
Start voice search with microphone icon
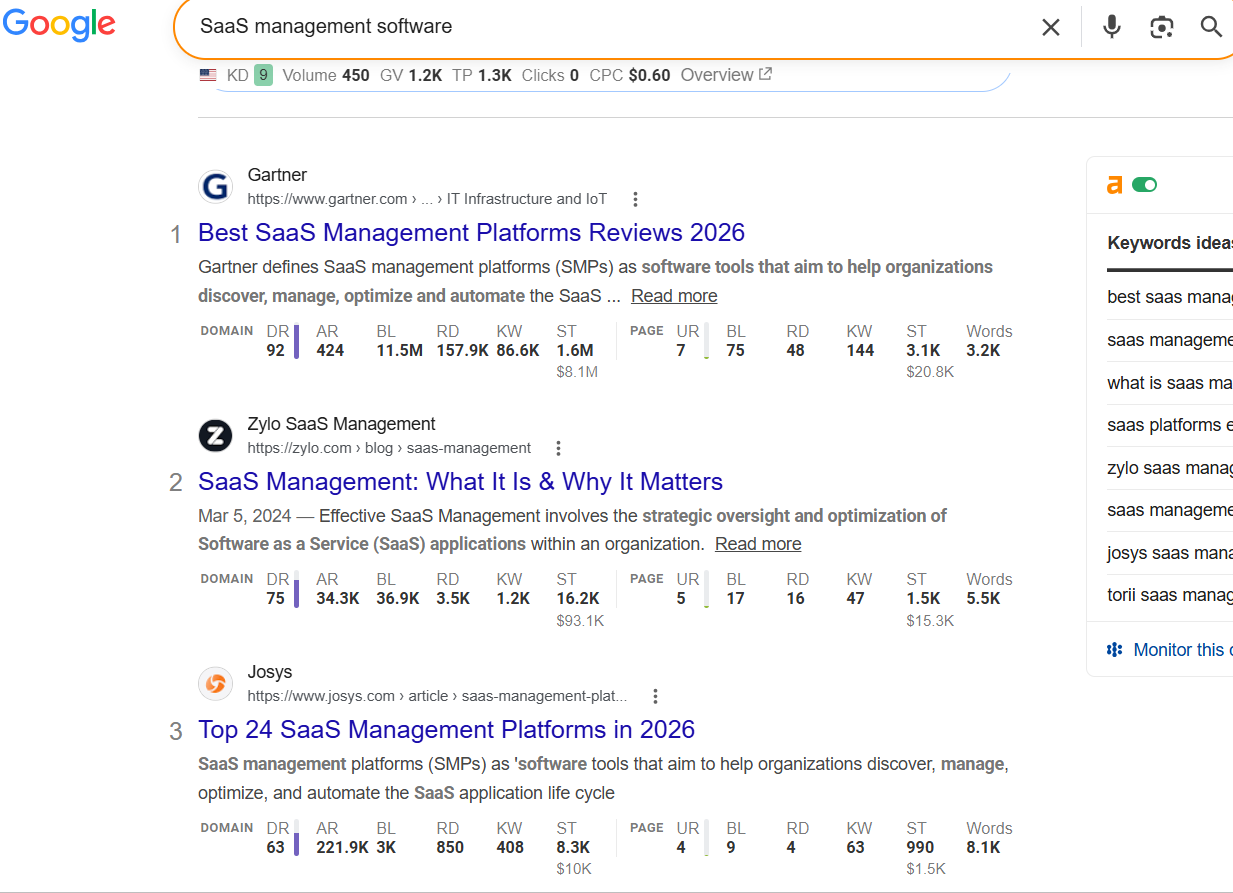click(x=1111, y=27)
